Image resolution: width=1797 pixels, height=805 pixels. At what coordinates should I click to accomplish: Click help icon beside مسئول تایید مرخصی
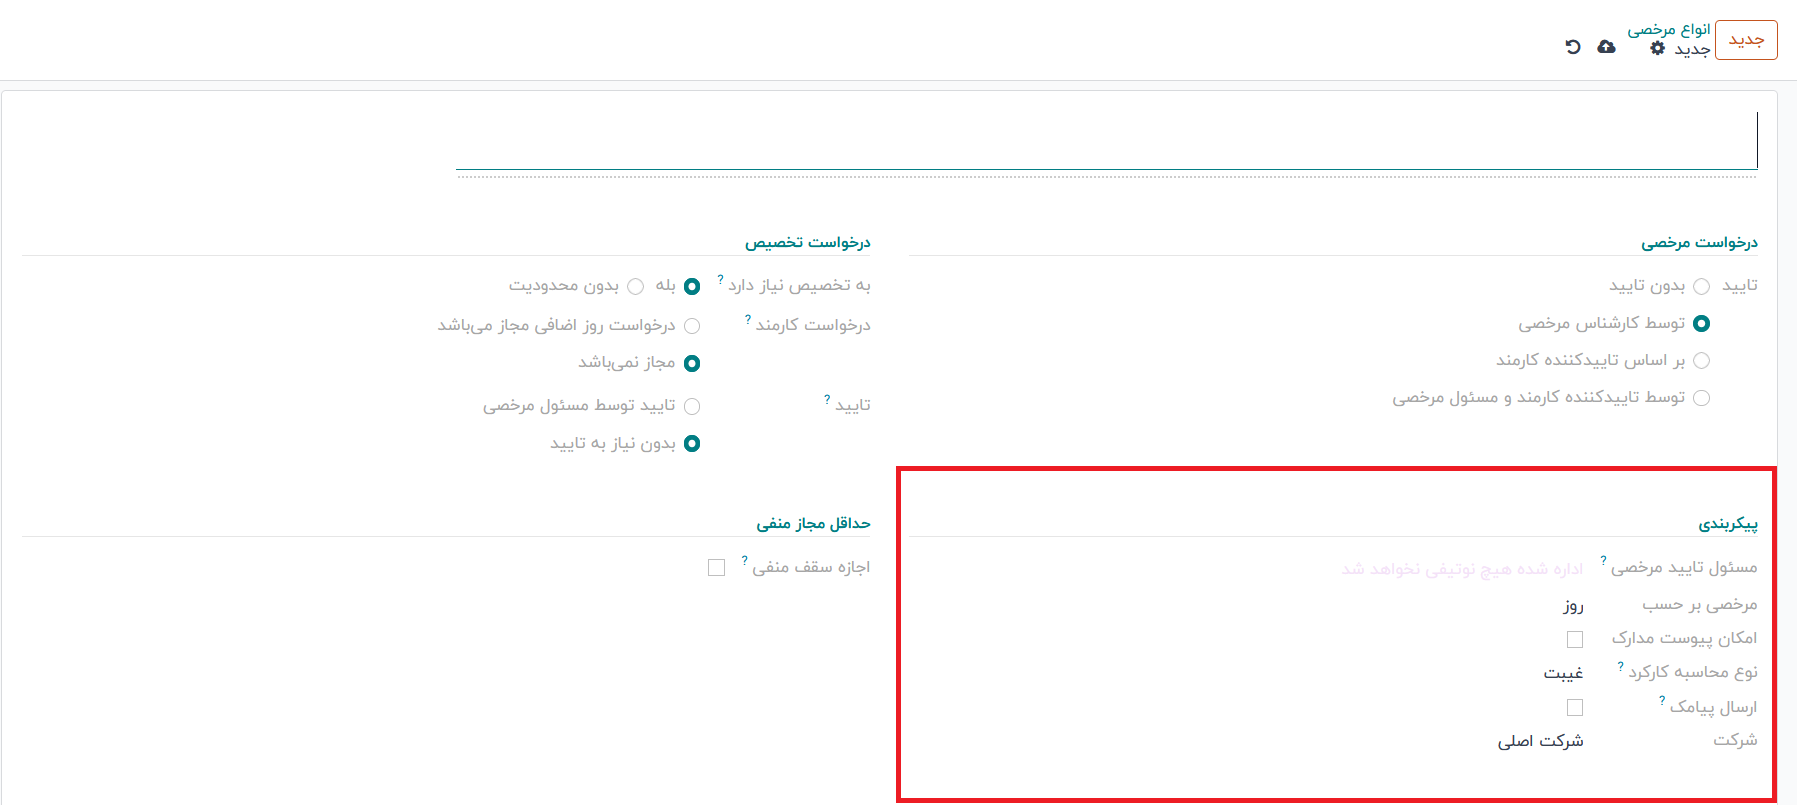click(x=1603, y=561)
